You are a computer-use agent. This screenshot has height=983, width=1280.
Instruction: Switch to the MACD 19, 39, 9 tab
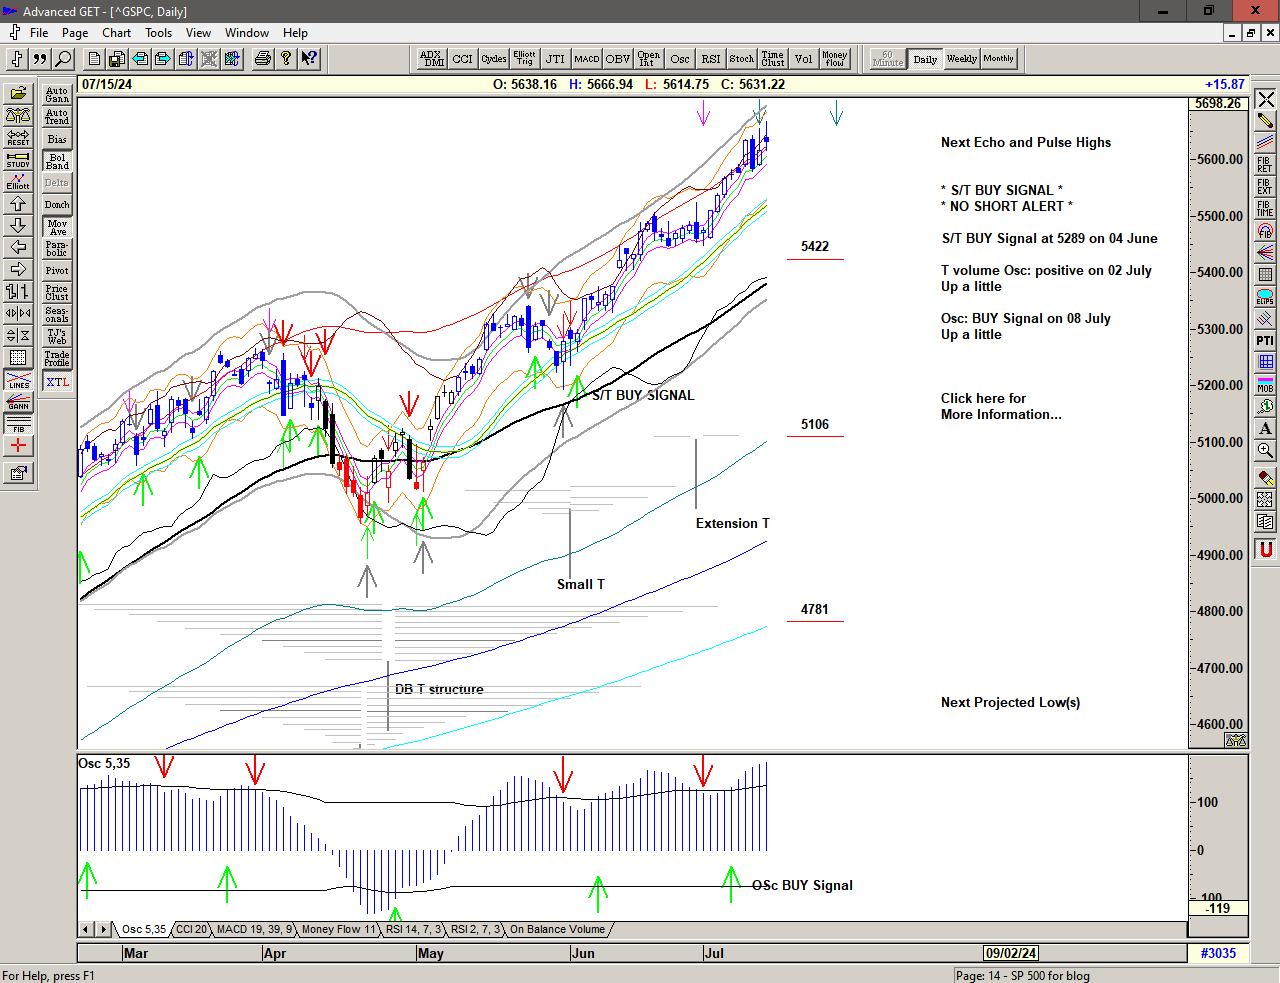(x=253, y=929)
